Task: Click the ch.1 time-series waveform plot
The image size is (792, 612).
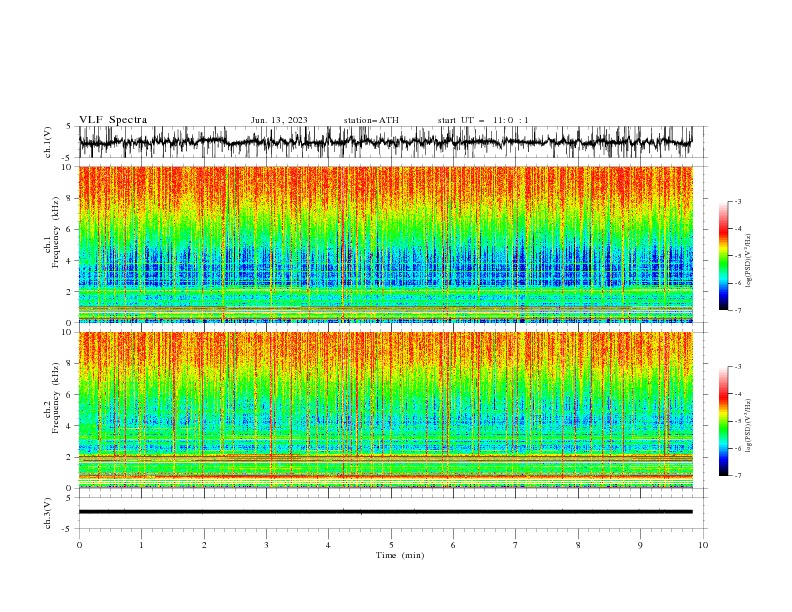Action: point(385,142)
